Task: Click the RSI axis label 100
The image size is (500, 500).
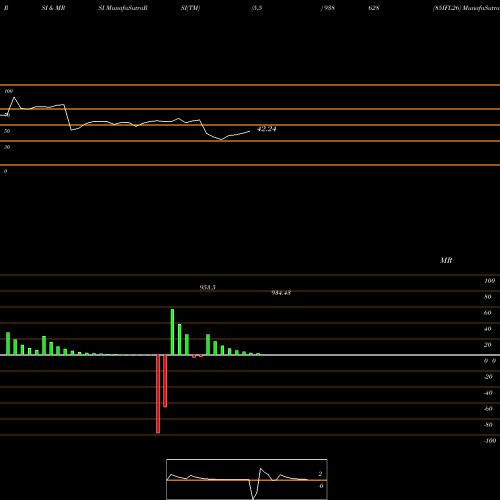Action: point(9,91)
